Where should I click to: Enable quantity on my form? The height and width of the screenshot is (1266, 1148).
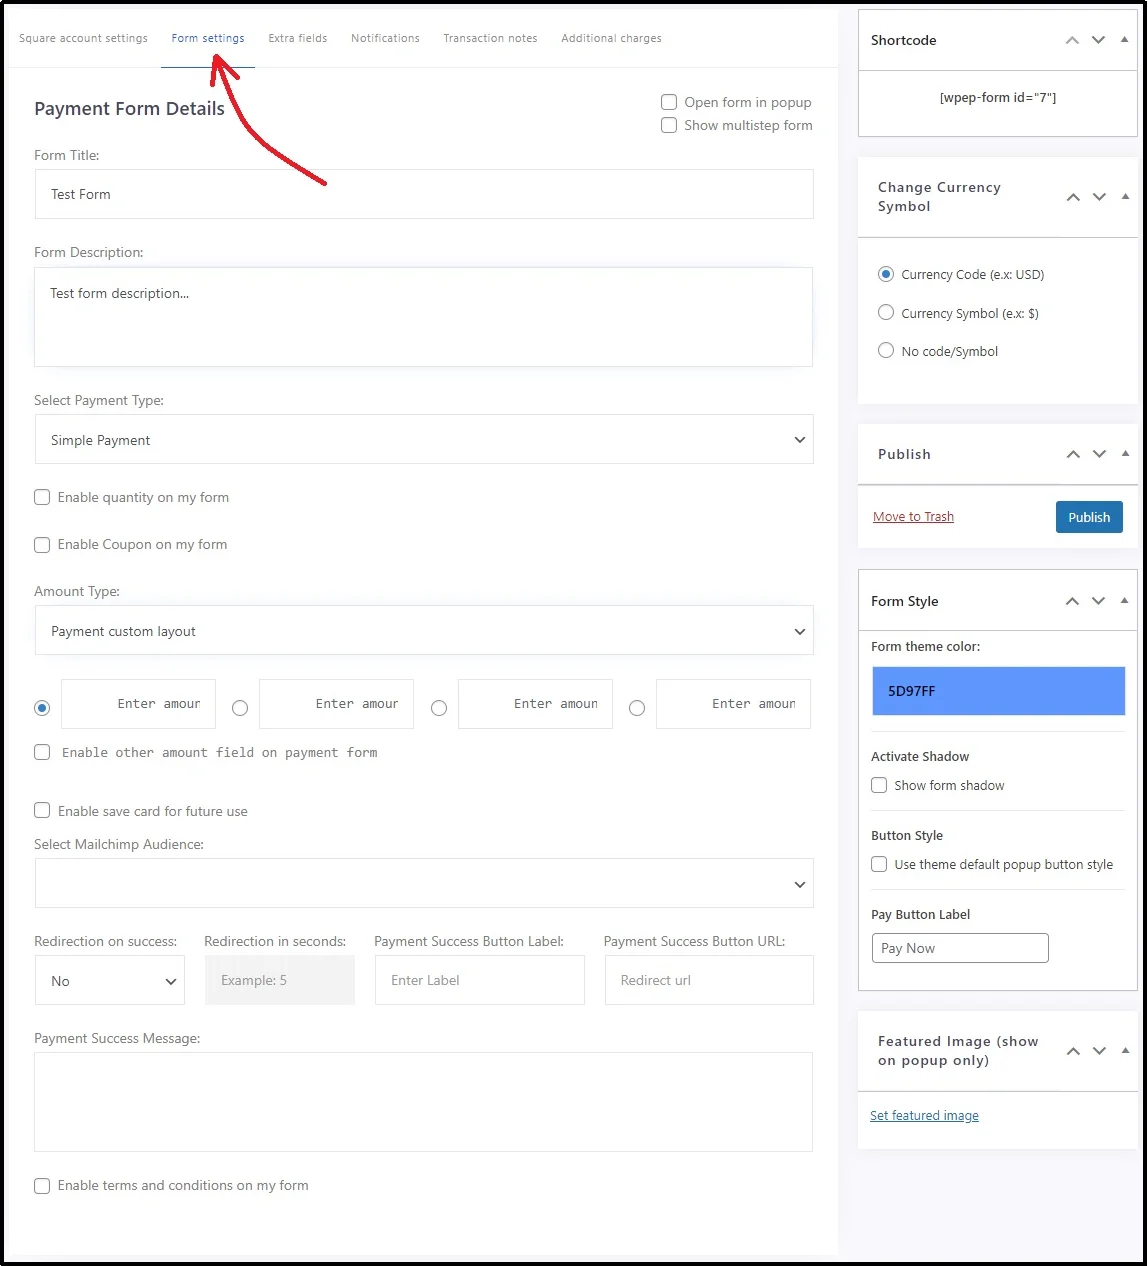click(x=42, y=497)
